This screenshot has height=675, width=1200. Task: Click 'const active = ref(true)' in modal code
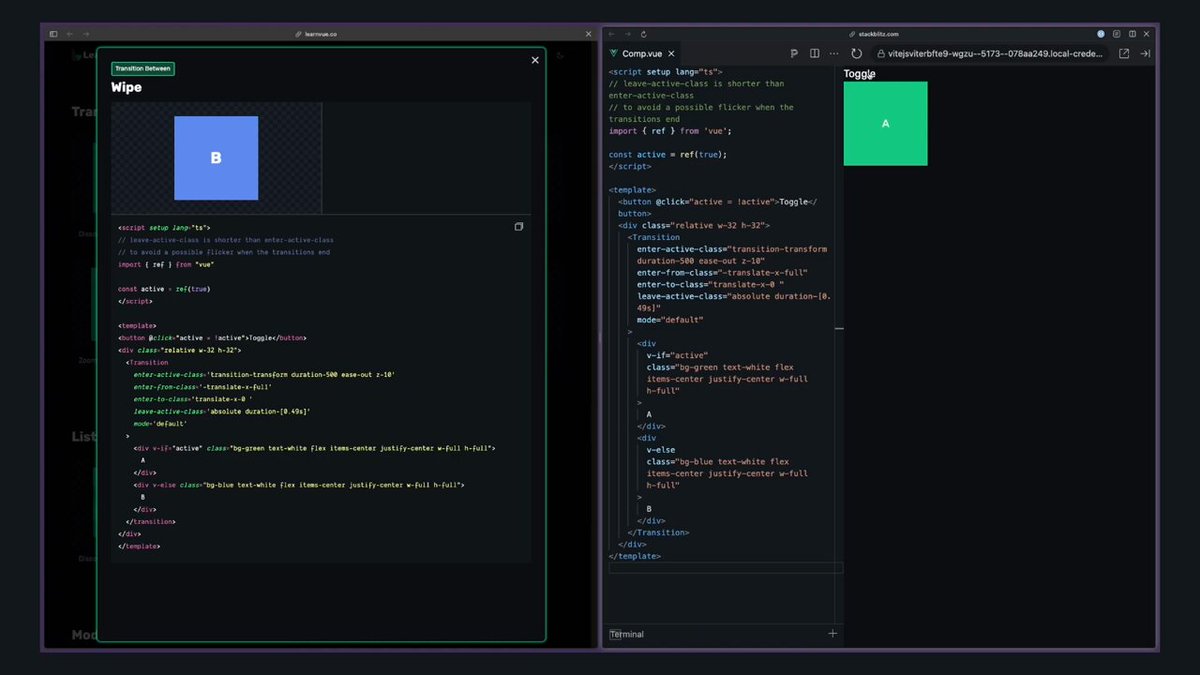164,289
